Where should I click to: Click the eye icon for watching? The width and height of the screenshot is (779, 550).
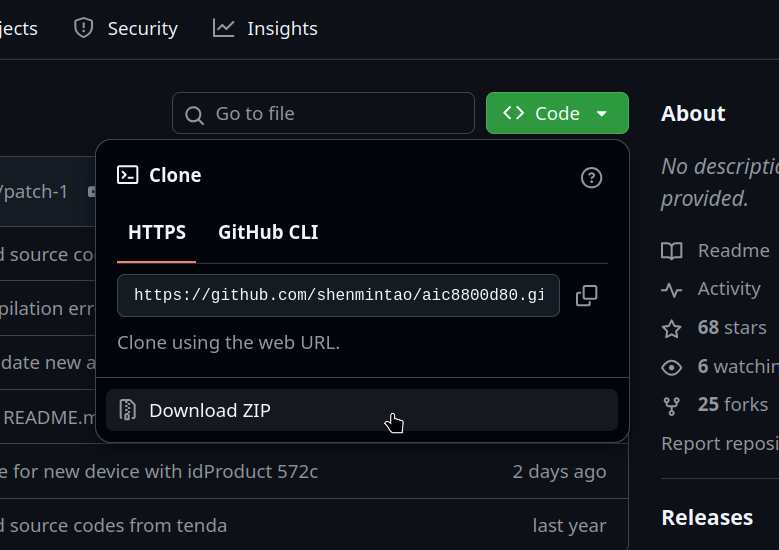[x=672, y=367]
